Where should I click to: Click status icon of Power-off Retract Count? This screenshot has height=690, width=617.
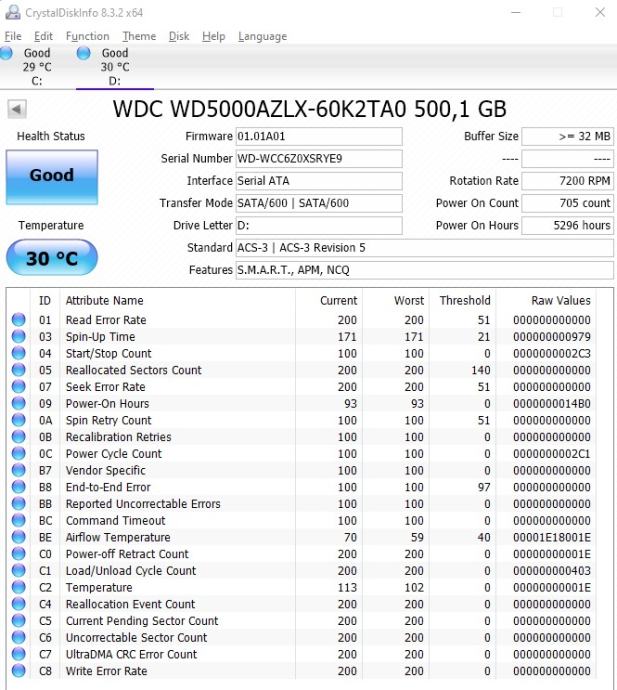coord(18,554)
